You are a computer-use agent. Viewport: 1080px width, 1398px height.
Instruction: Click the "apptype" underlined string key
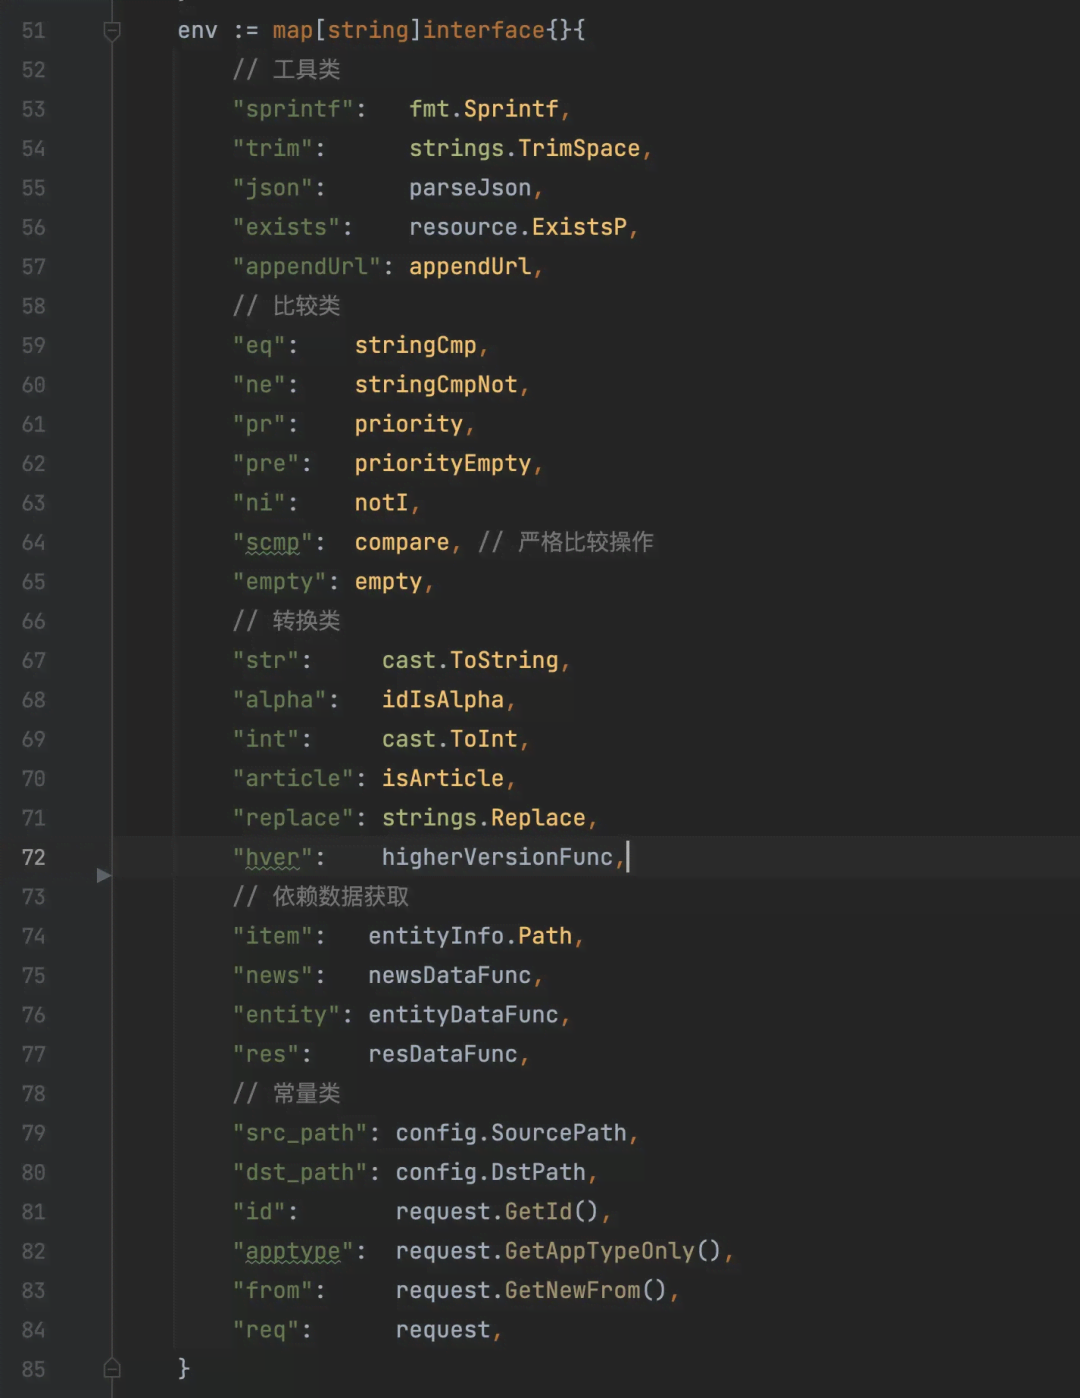coord(292,1251)
